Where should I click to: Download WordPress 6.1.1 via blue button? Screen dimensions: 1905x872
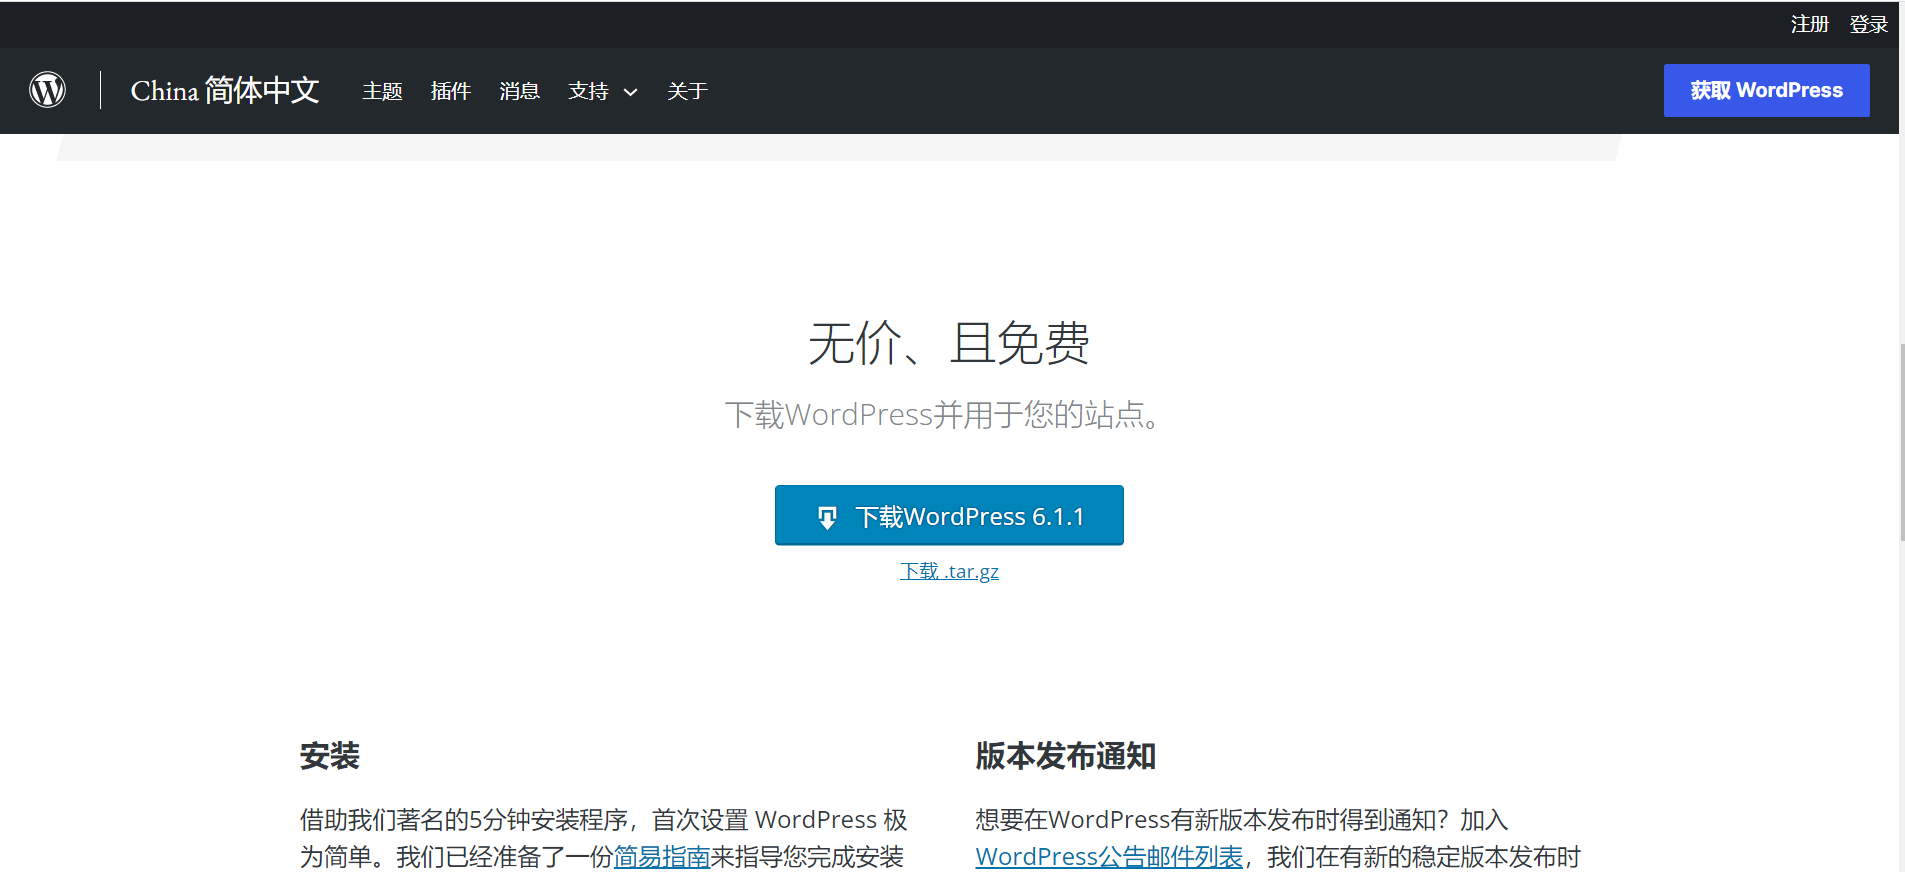[949, 515]
